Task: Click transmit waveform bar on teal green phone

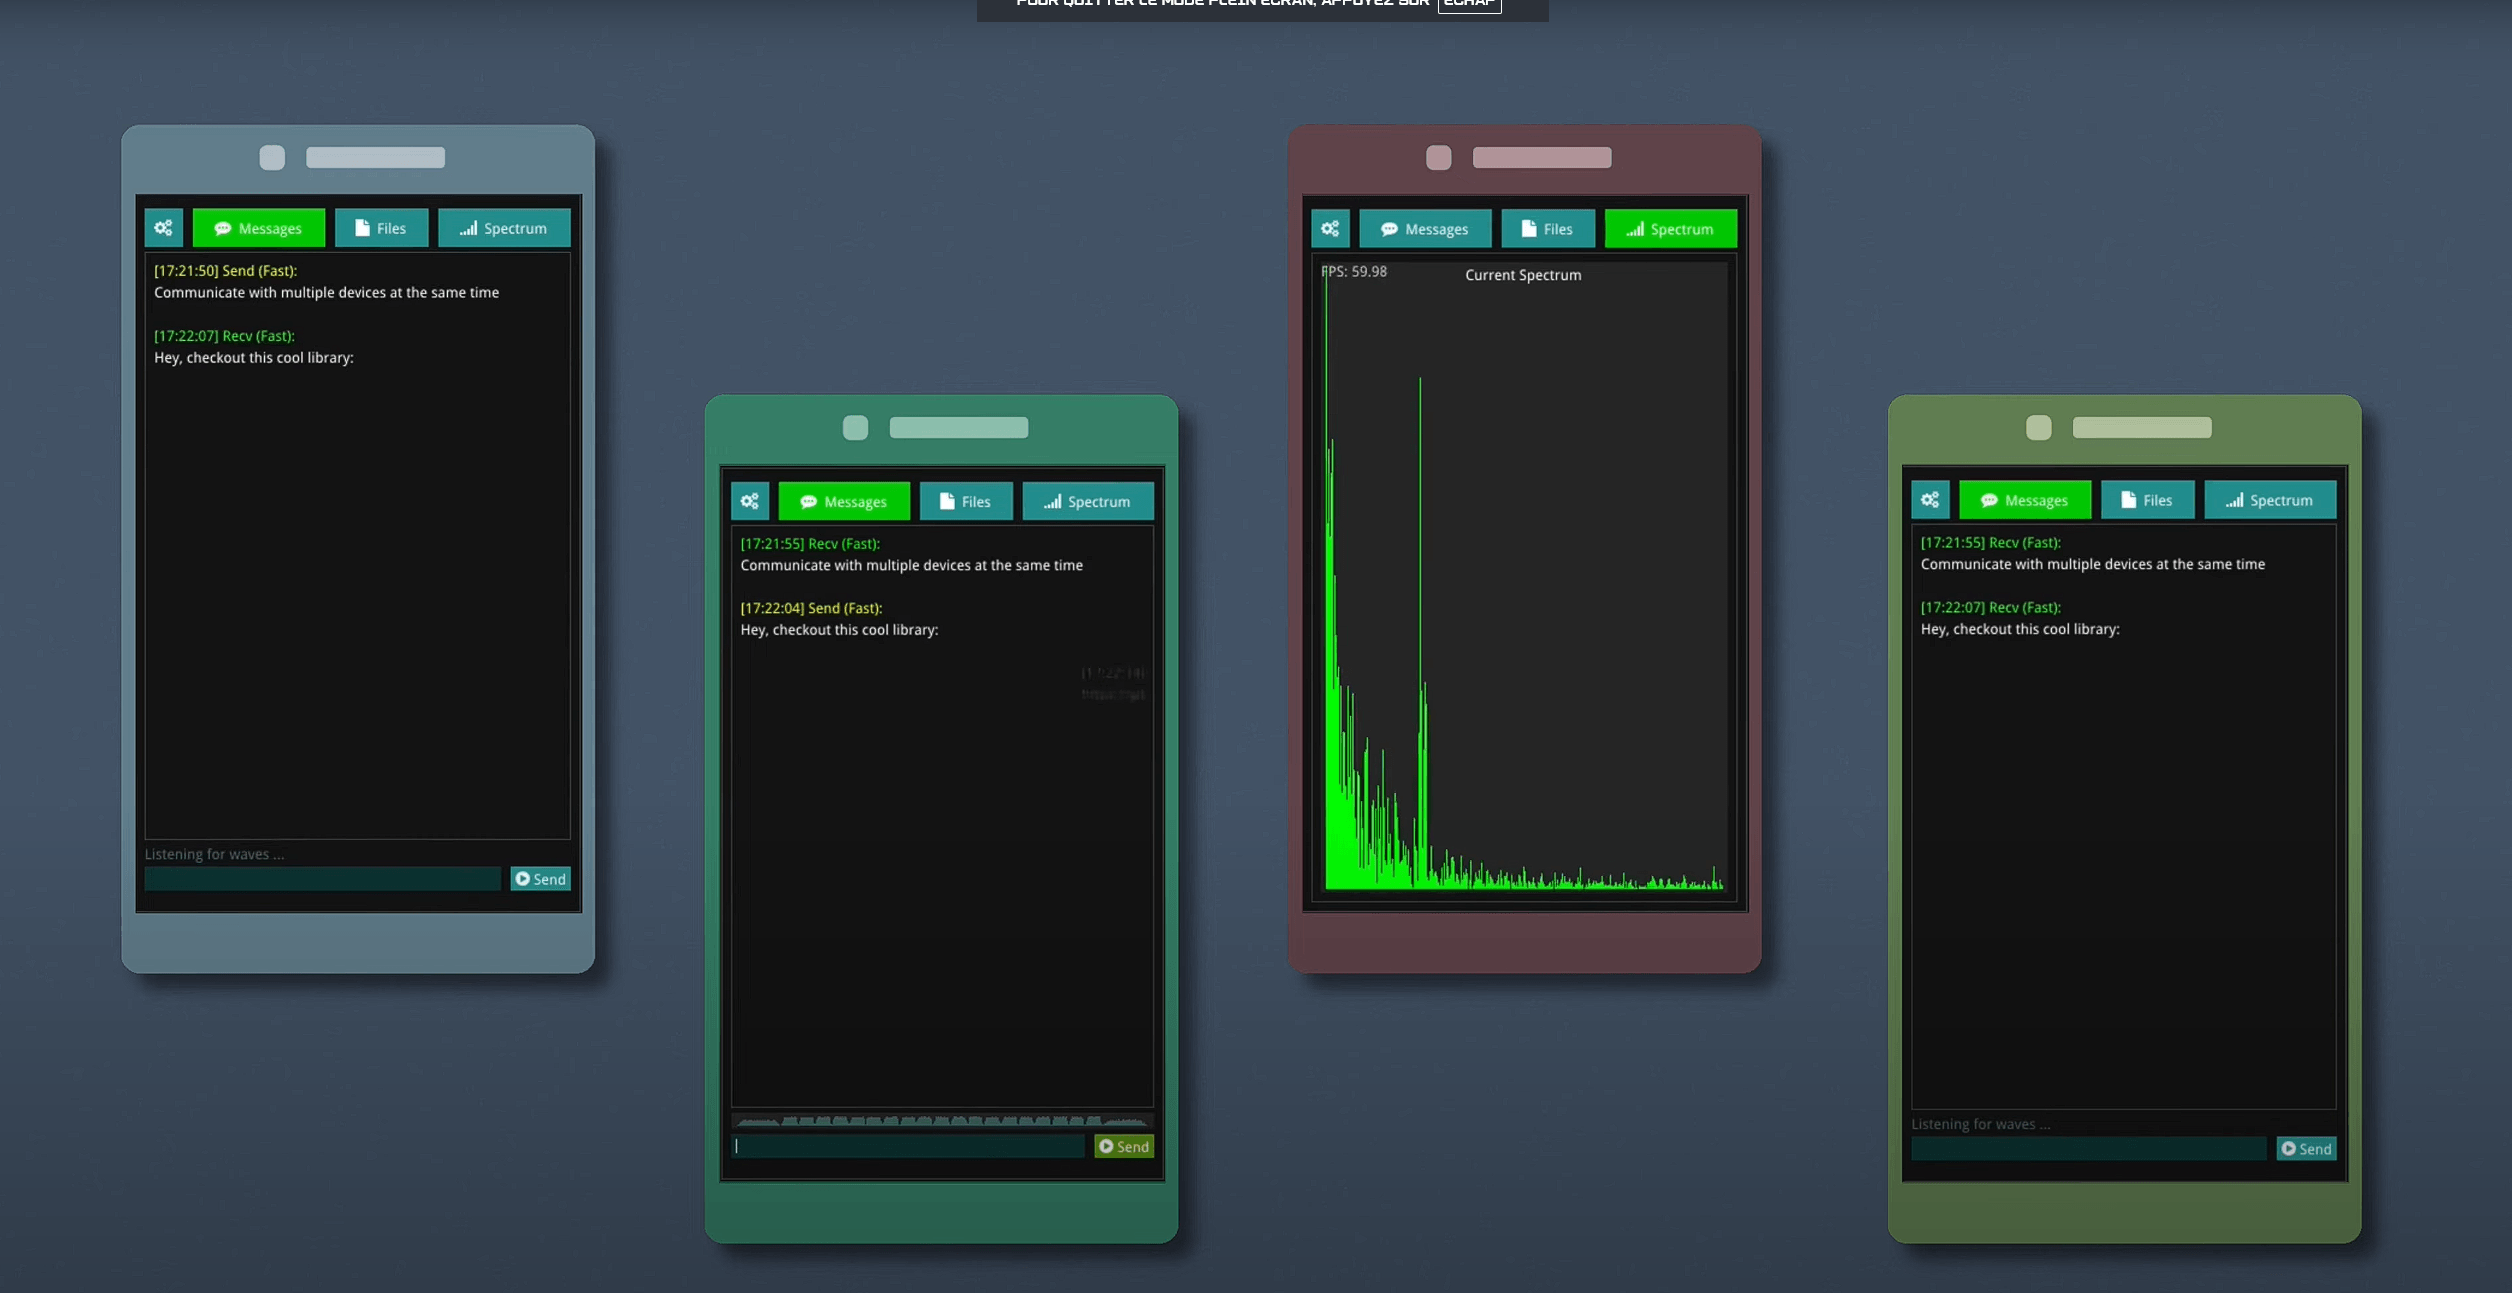Action: click(x=942, y=1121)
